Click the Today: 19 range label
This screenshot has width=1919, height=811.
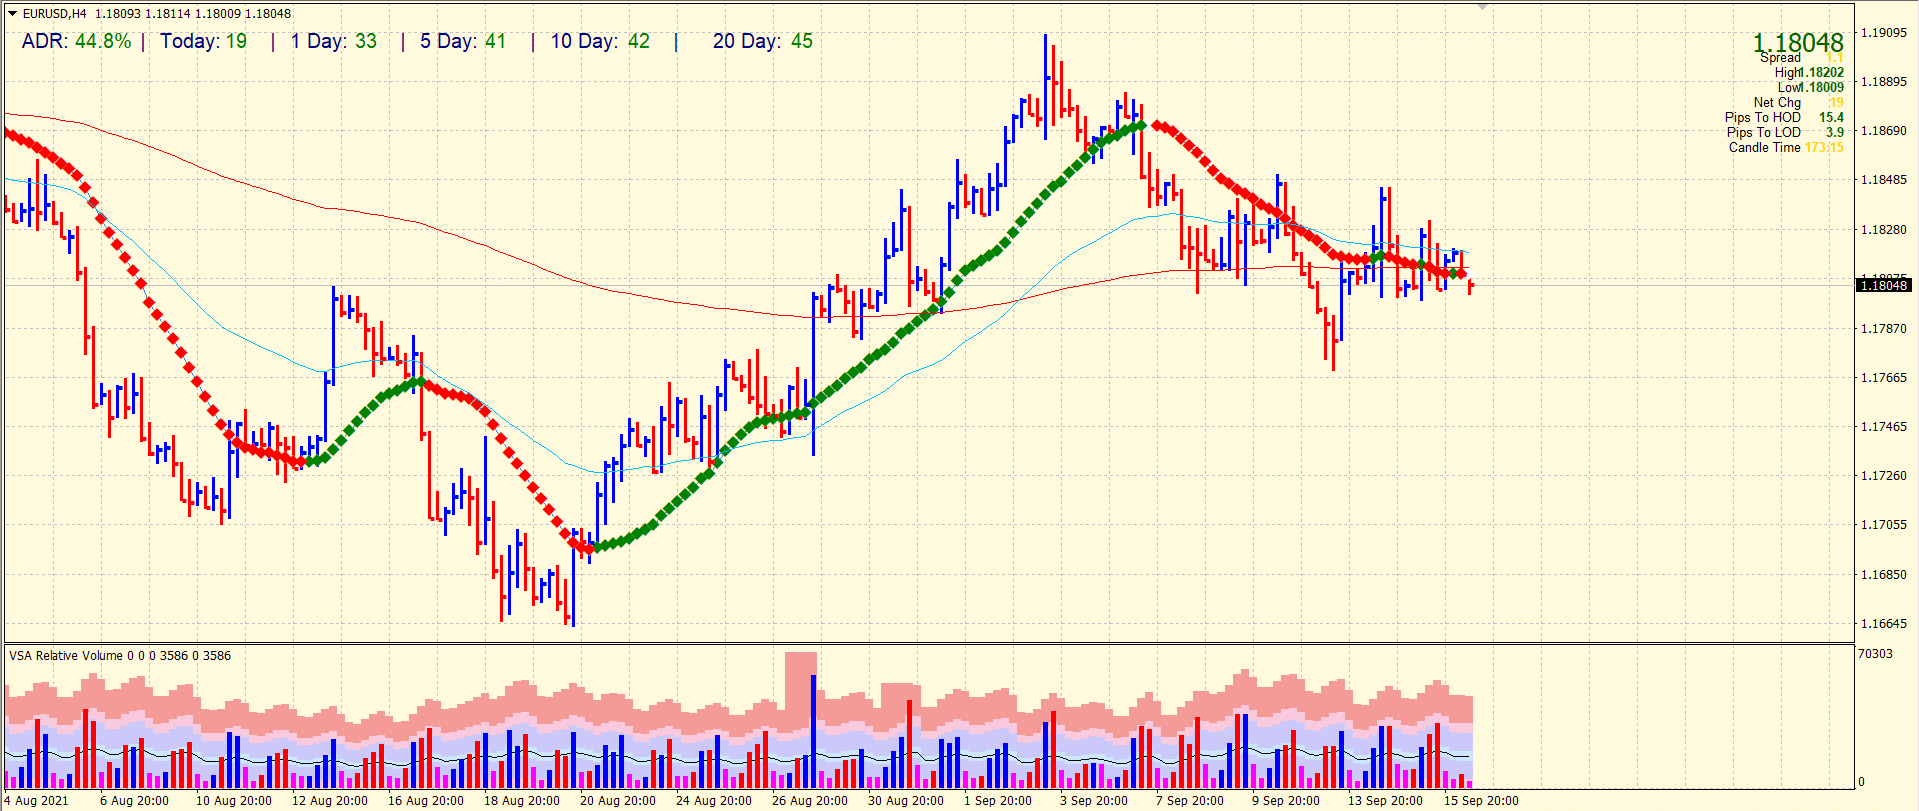point(203,42)
